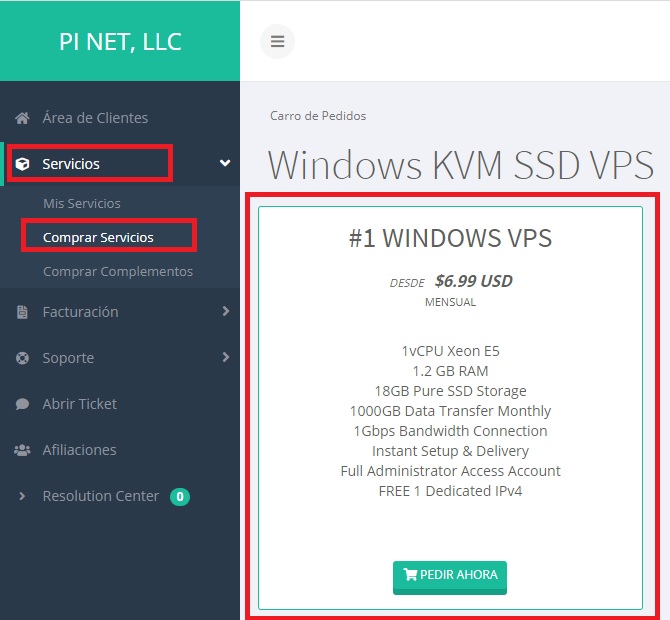Click the speech bubble icon for Abrir Ticket
The image size is (670, 620).
pos(22,404)
